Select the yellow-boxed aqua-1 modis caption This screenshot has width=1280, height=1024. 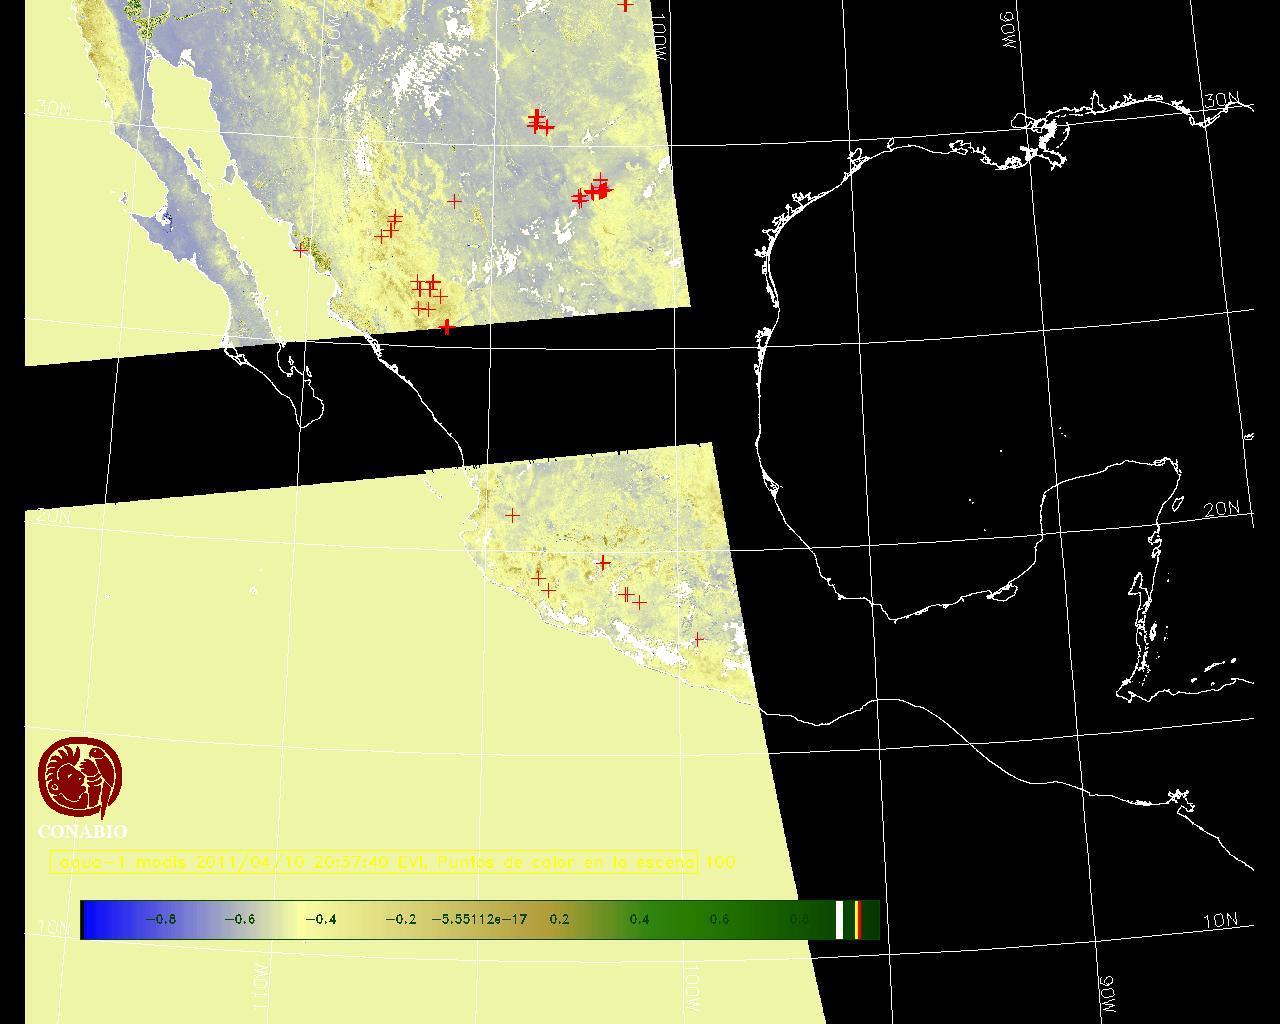pos(373,862)
